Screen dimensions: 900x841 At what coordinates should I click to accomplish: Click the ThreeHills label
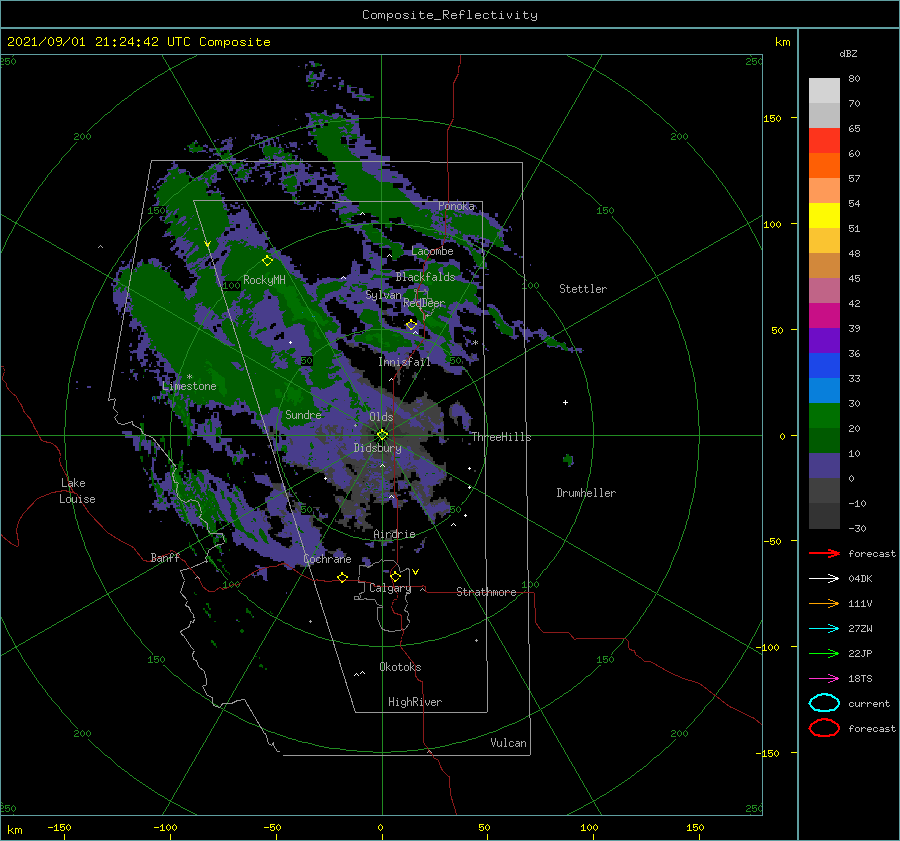[501, 437]
